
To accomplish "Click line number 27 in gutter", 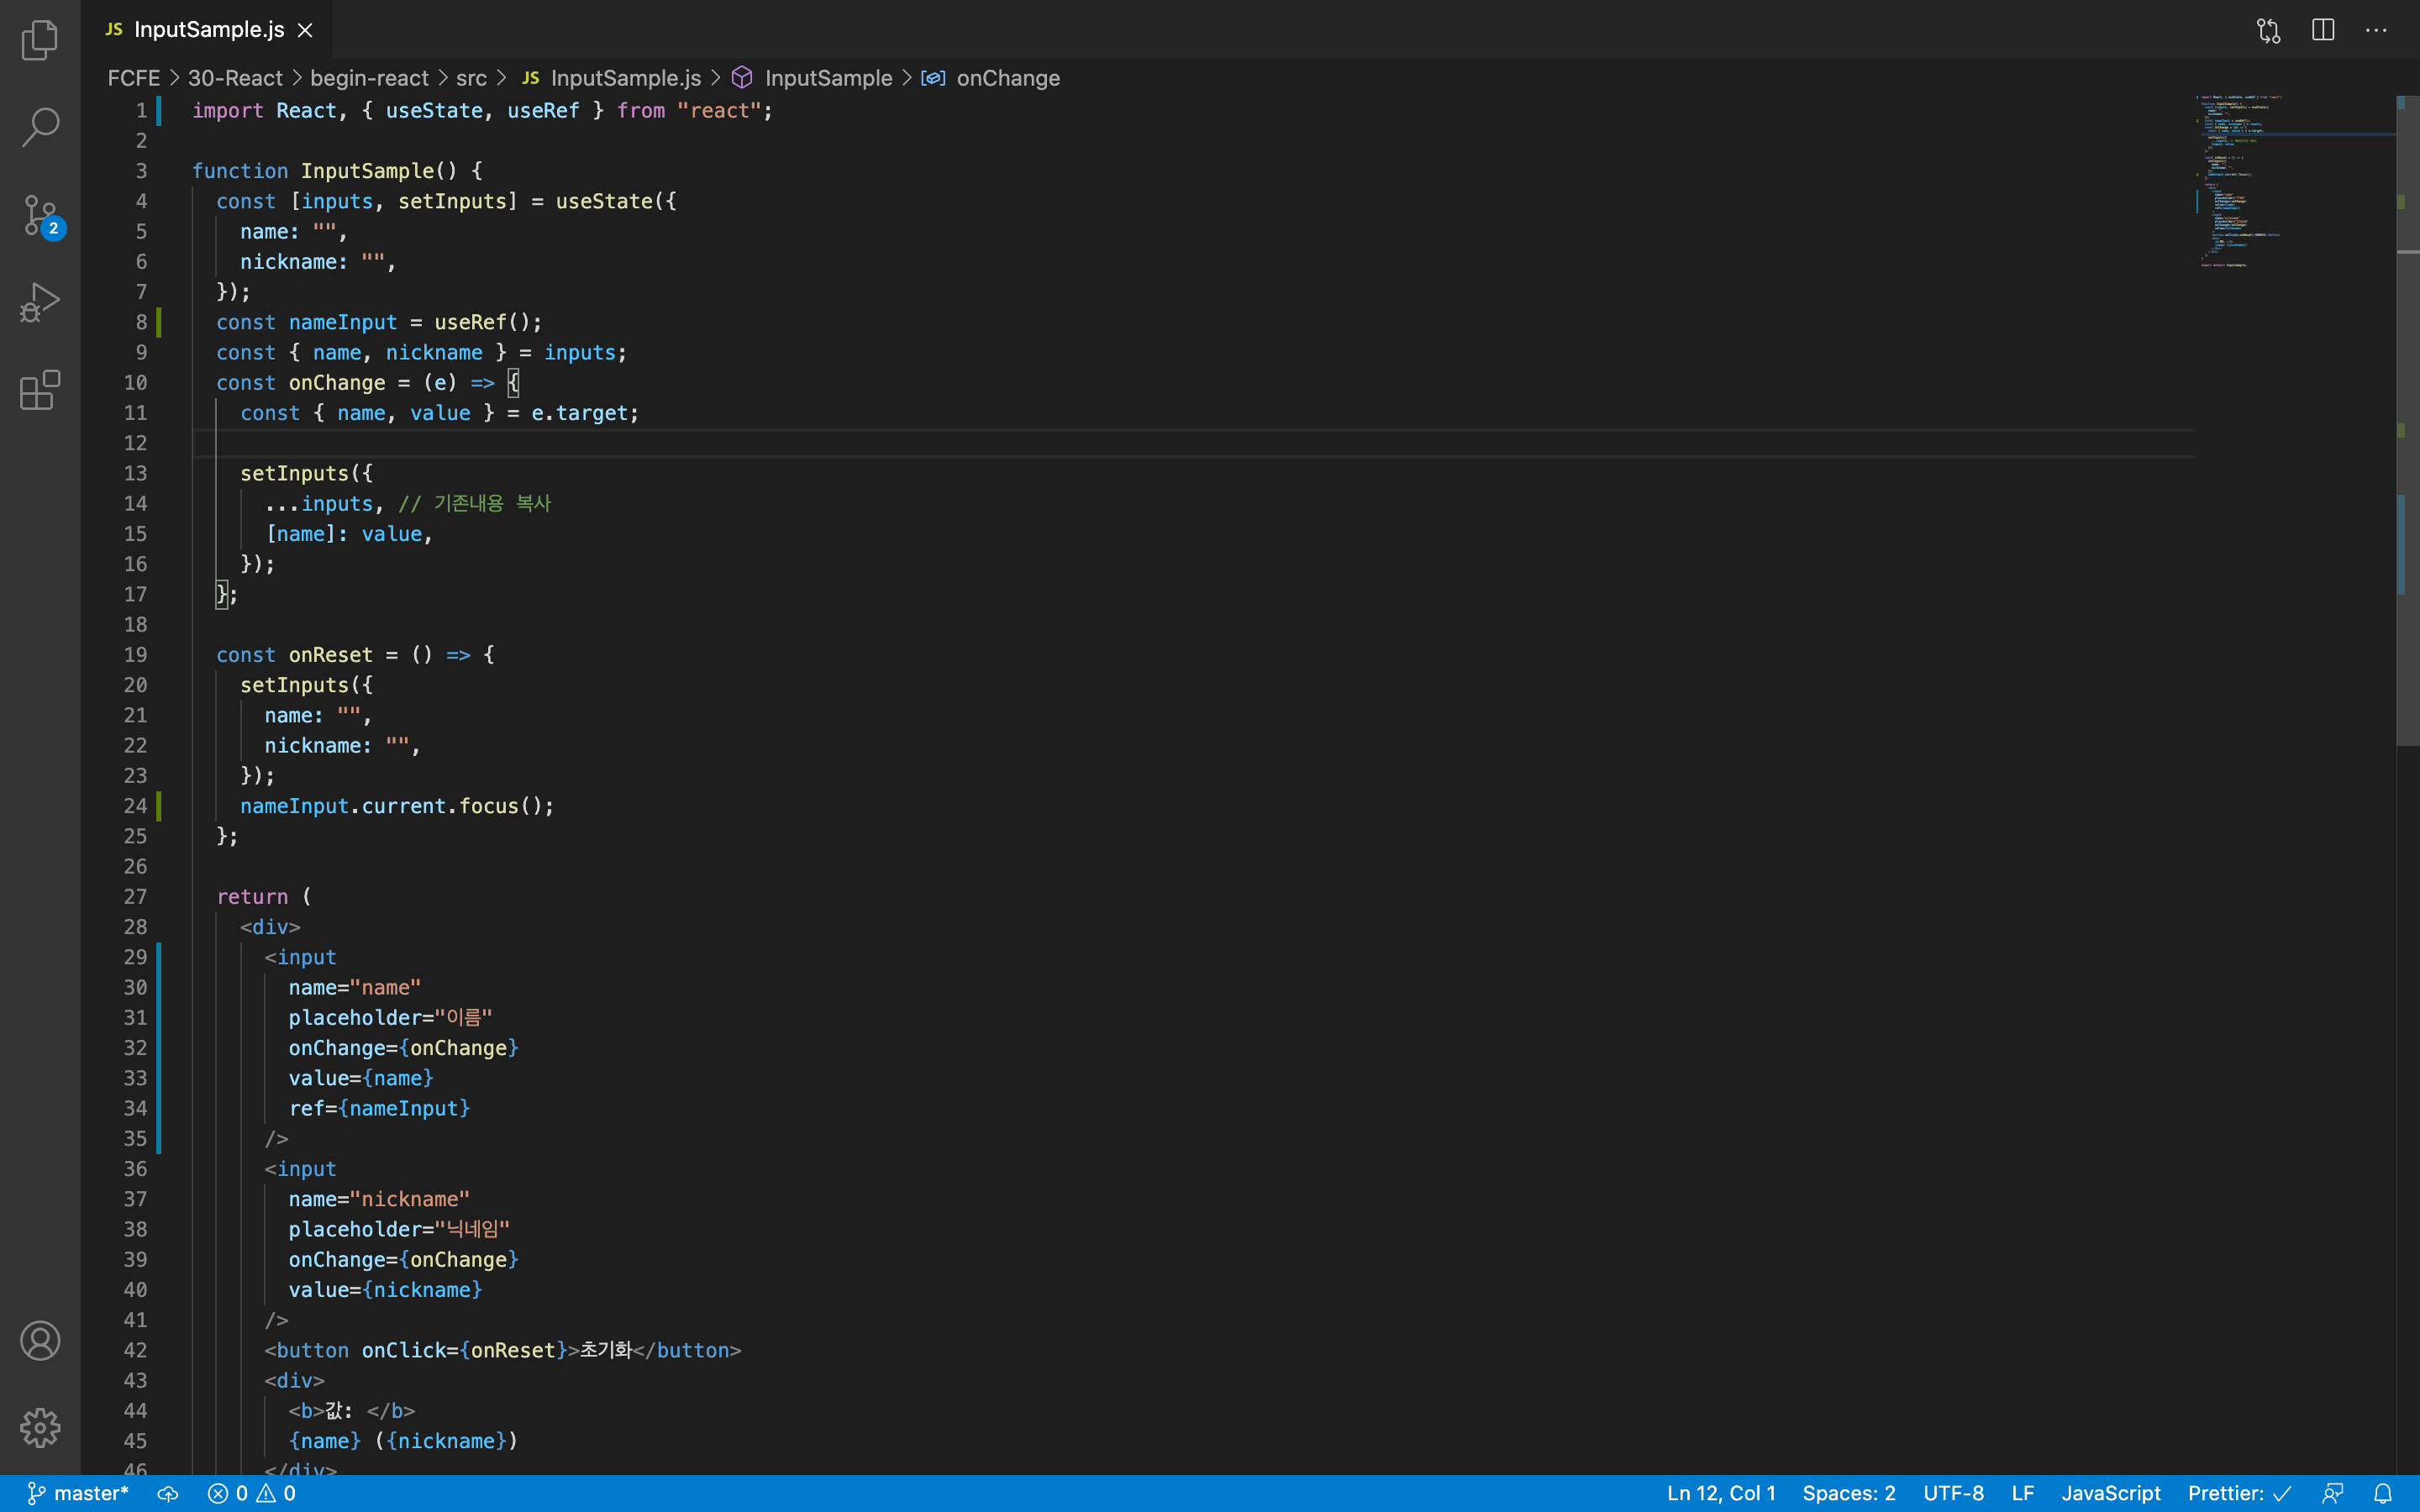I will click(135, 897).
